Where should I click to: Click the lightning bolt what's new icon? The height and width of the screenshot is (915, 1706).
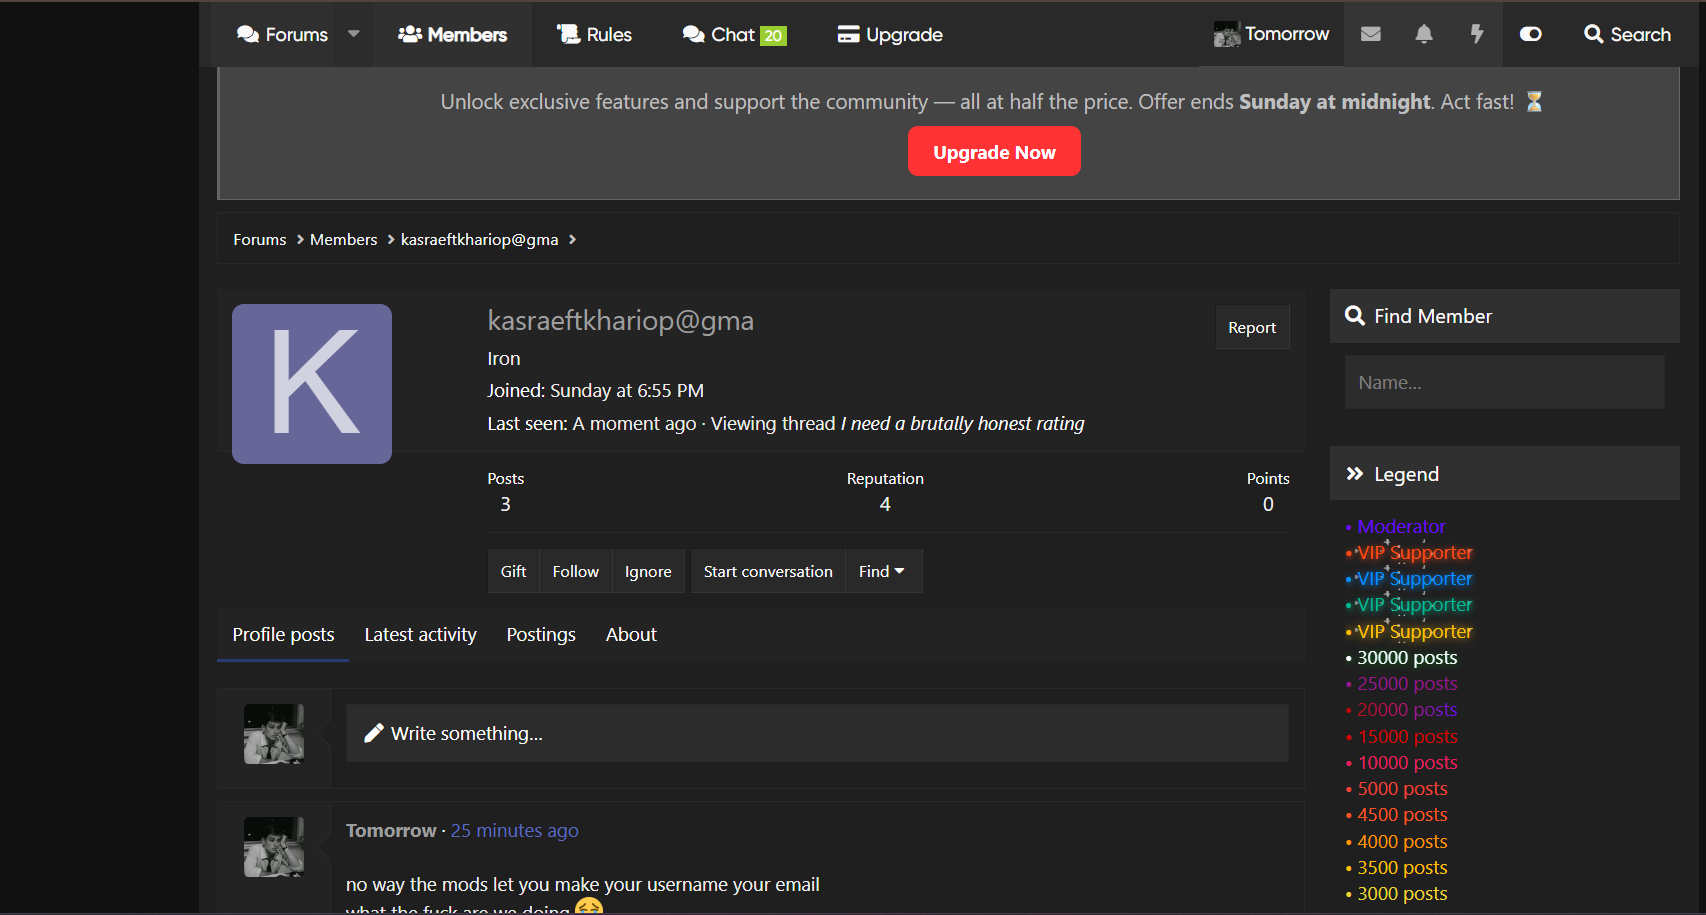coord(1476,34)
